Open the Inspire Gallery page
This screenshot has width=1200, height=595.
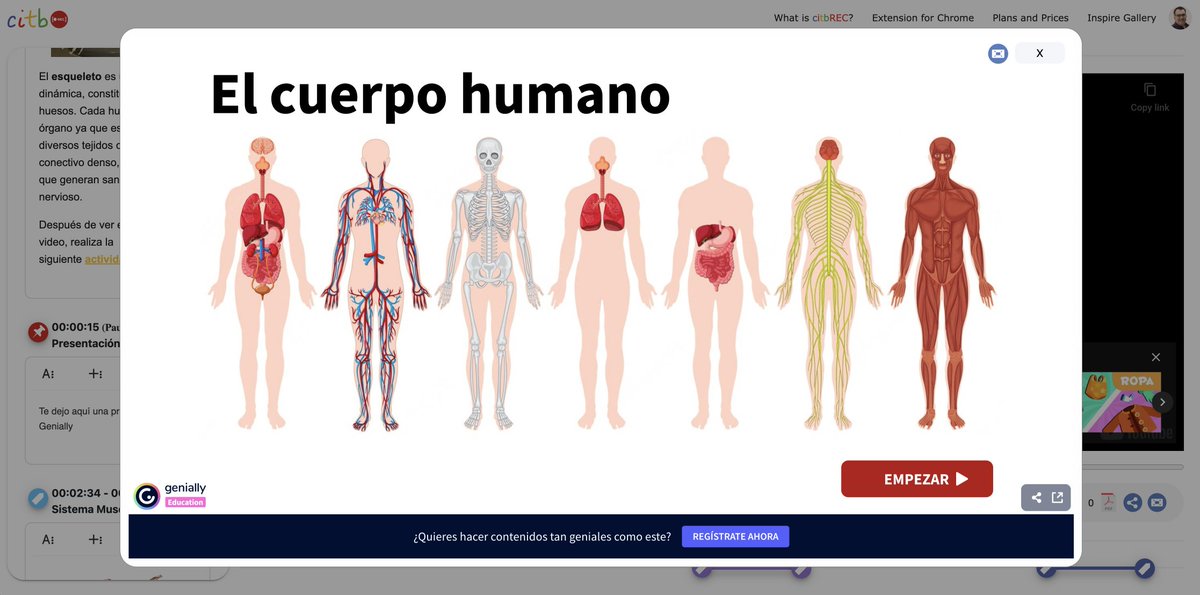tap(1122, 18)
